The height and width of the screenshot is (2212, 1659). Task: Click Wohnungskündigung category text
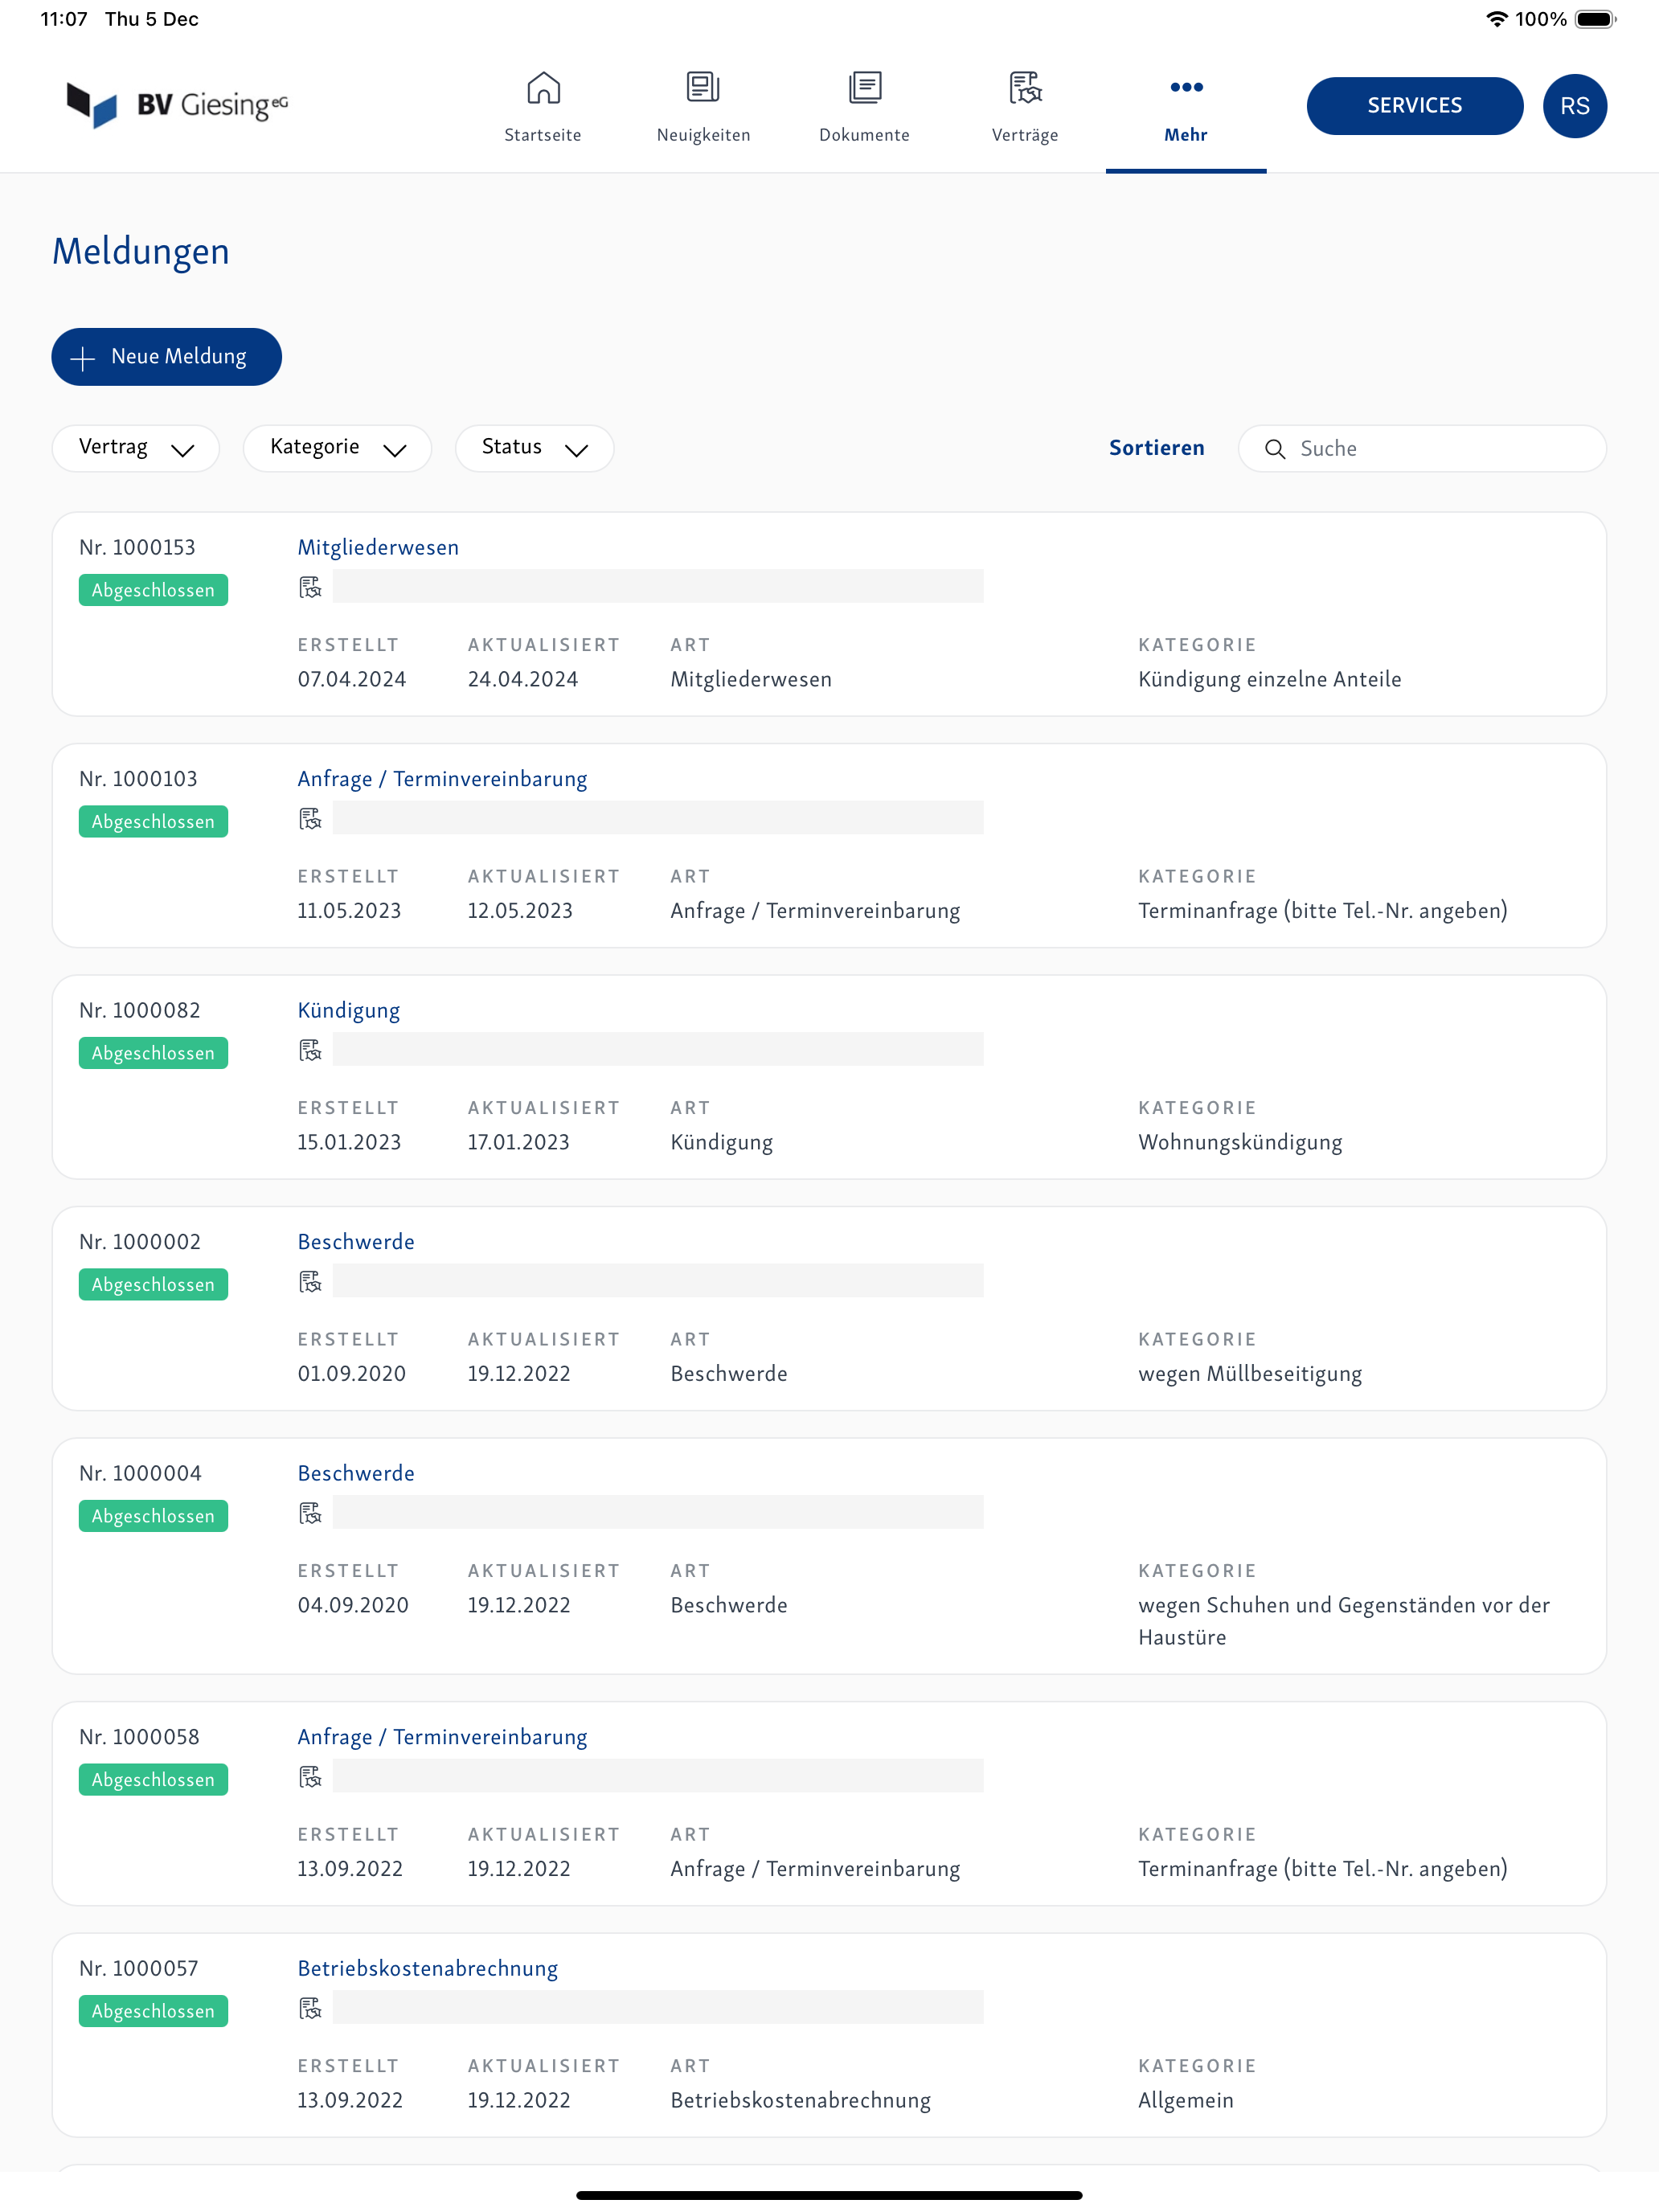tap(1240, 1143)
